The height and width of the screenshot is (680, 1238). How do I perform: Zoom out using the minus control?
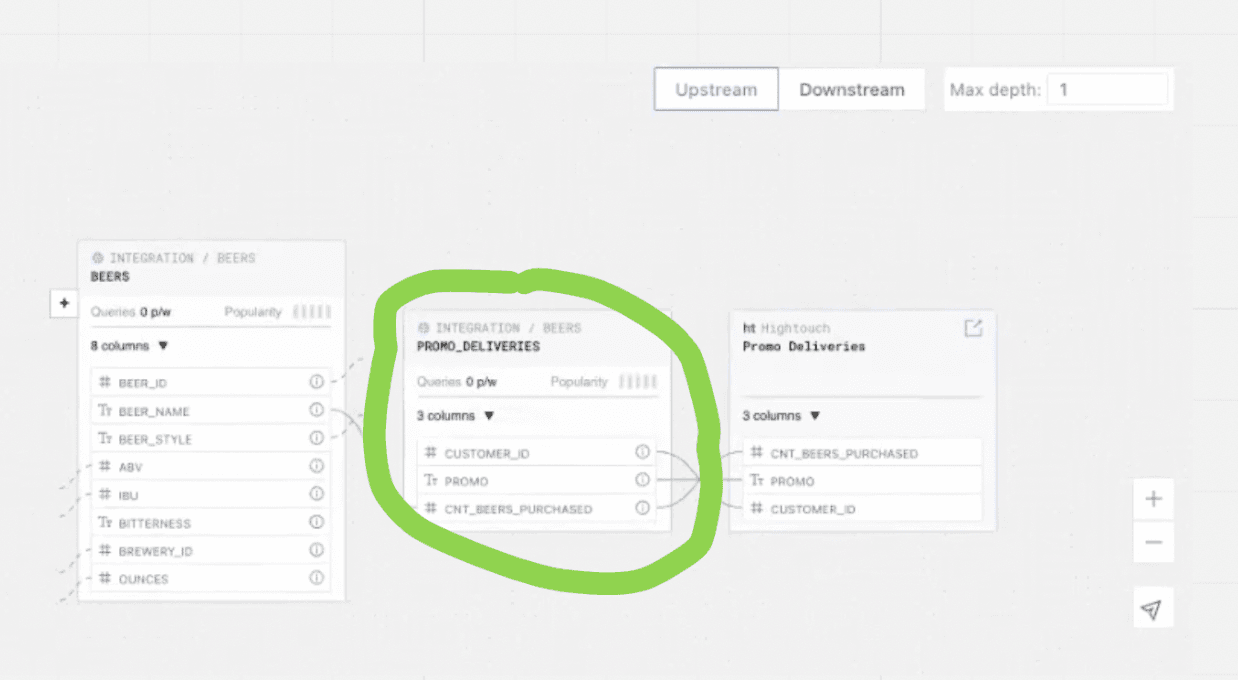1153,542
